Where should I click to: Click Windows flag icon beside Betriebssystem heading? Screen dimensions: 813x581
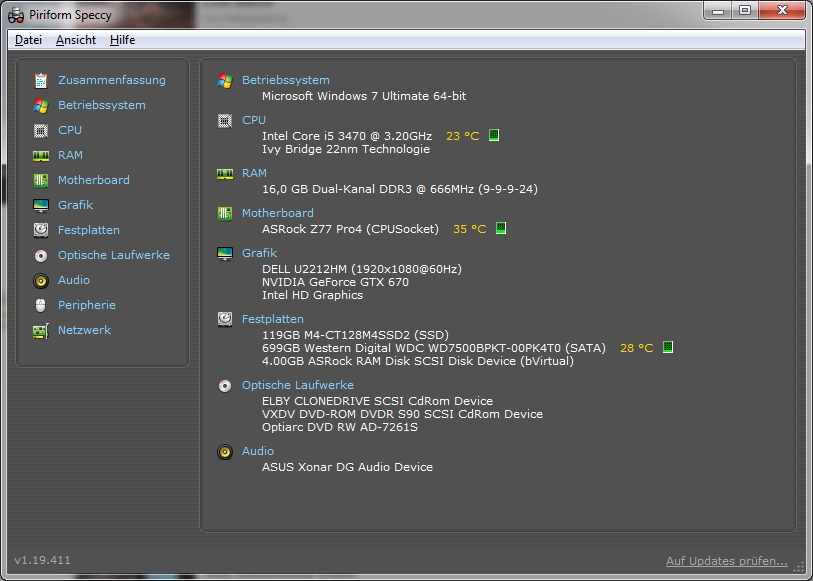point(225,81)
